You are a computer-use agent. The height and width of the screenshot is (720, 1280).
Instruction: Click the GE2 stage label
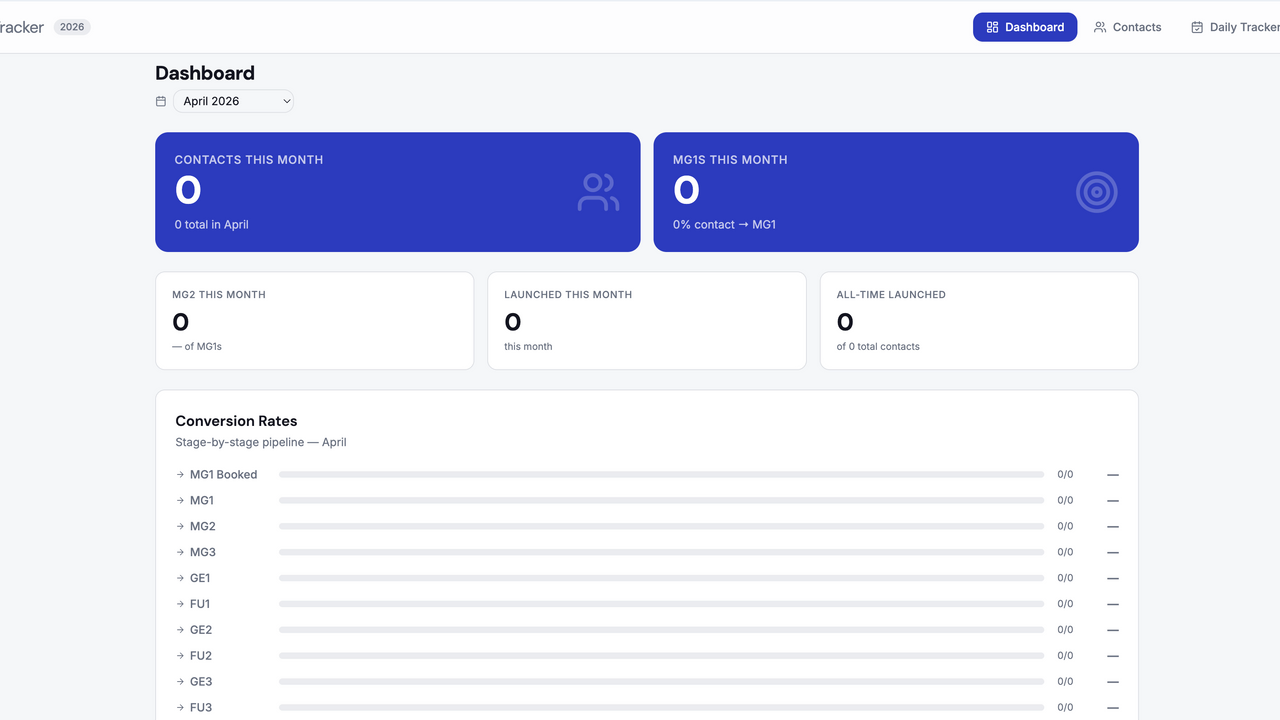click(201, 631)
